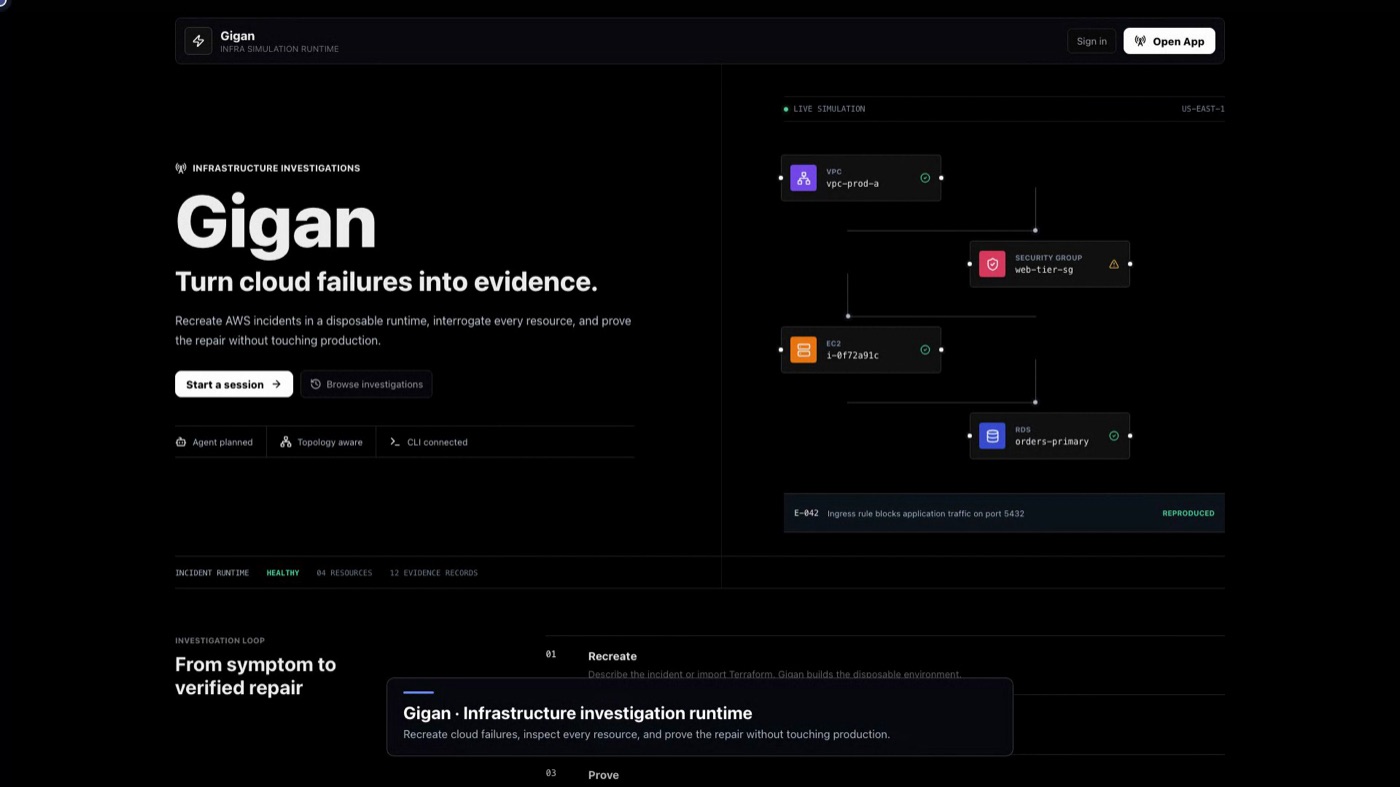
Task: Click the Sign in button
Action: click(1091, 41)
